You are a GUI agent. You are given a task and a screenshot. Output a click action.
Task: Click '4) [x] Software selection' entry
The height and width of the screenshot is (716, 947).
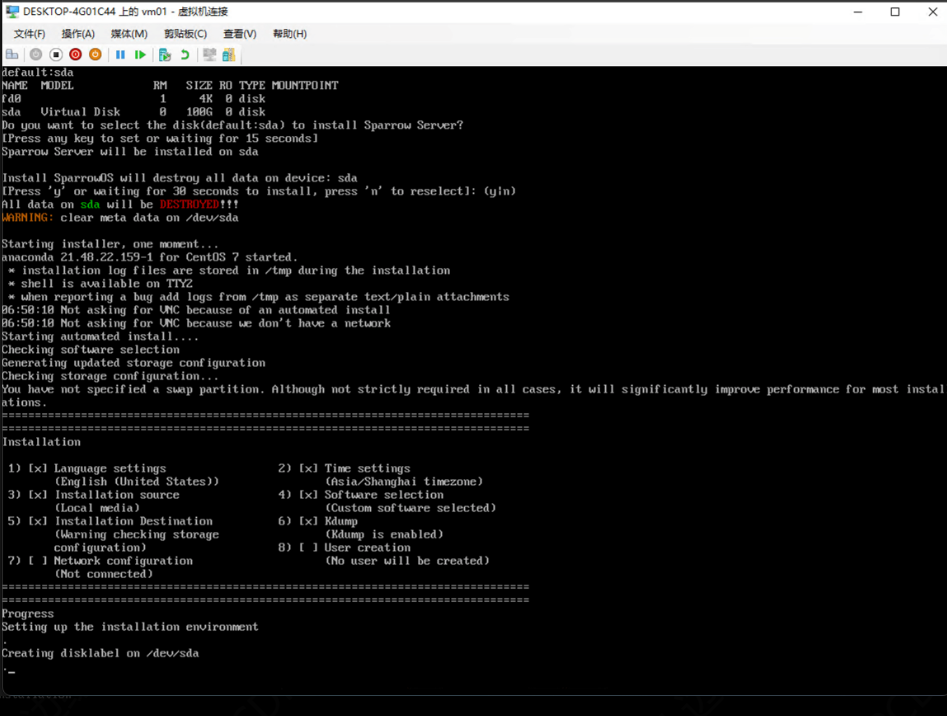tap(361, 496)
